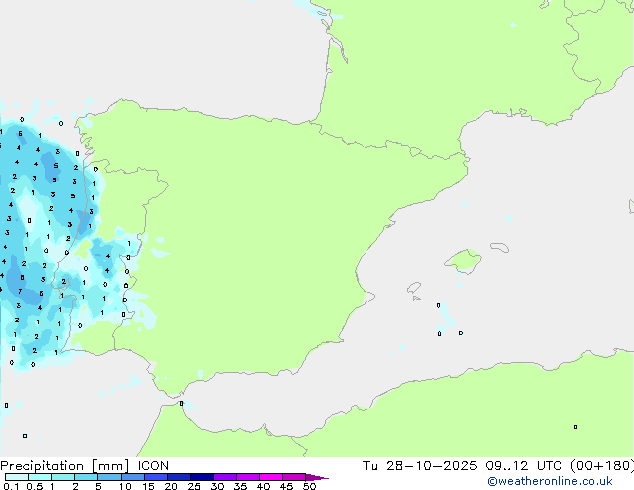
Task: Click the arrow tip beyond 50 mm
Action: tap(317, 477)
